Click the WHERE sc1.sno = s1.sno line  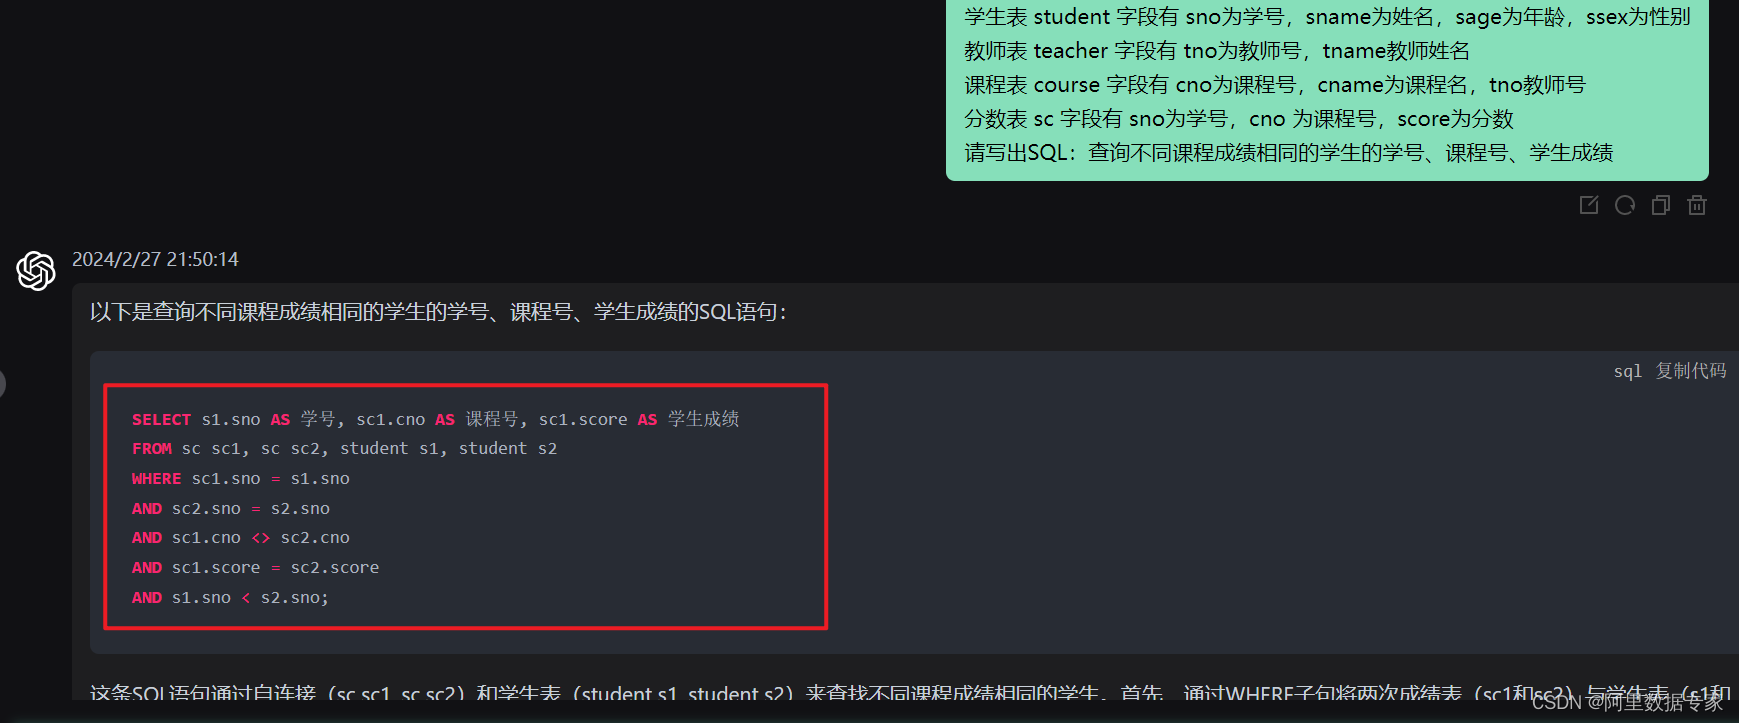(x=241, y=479)
